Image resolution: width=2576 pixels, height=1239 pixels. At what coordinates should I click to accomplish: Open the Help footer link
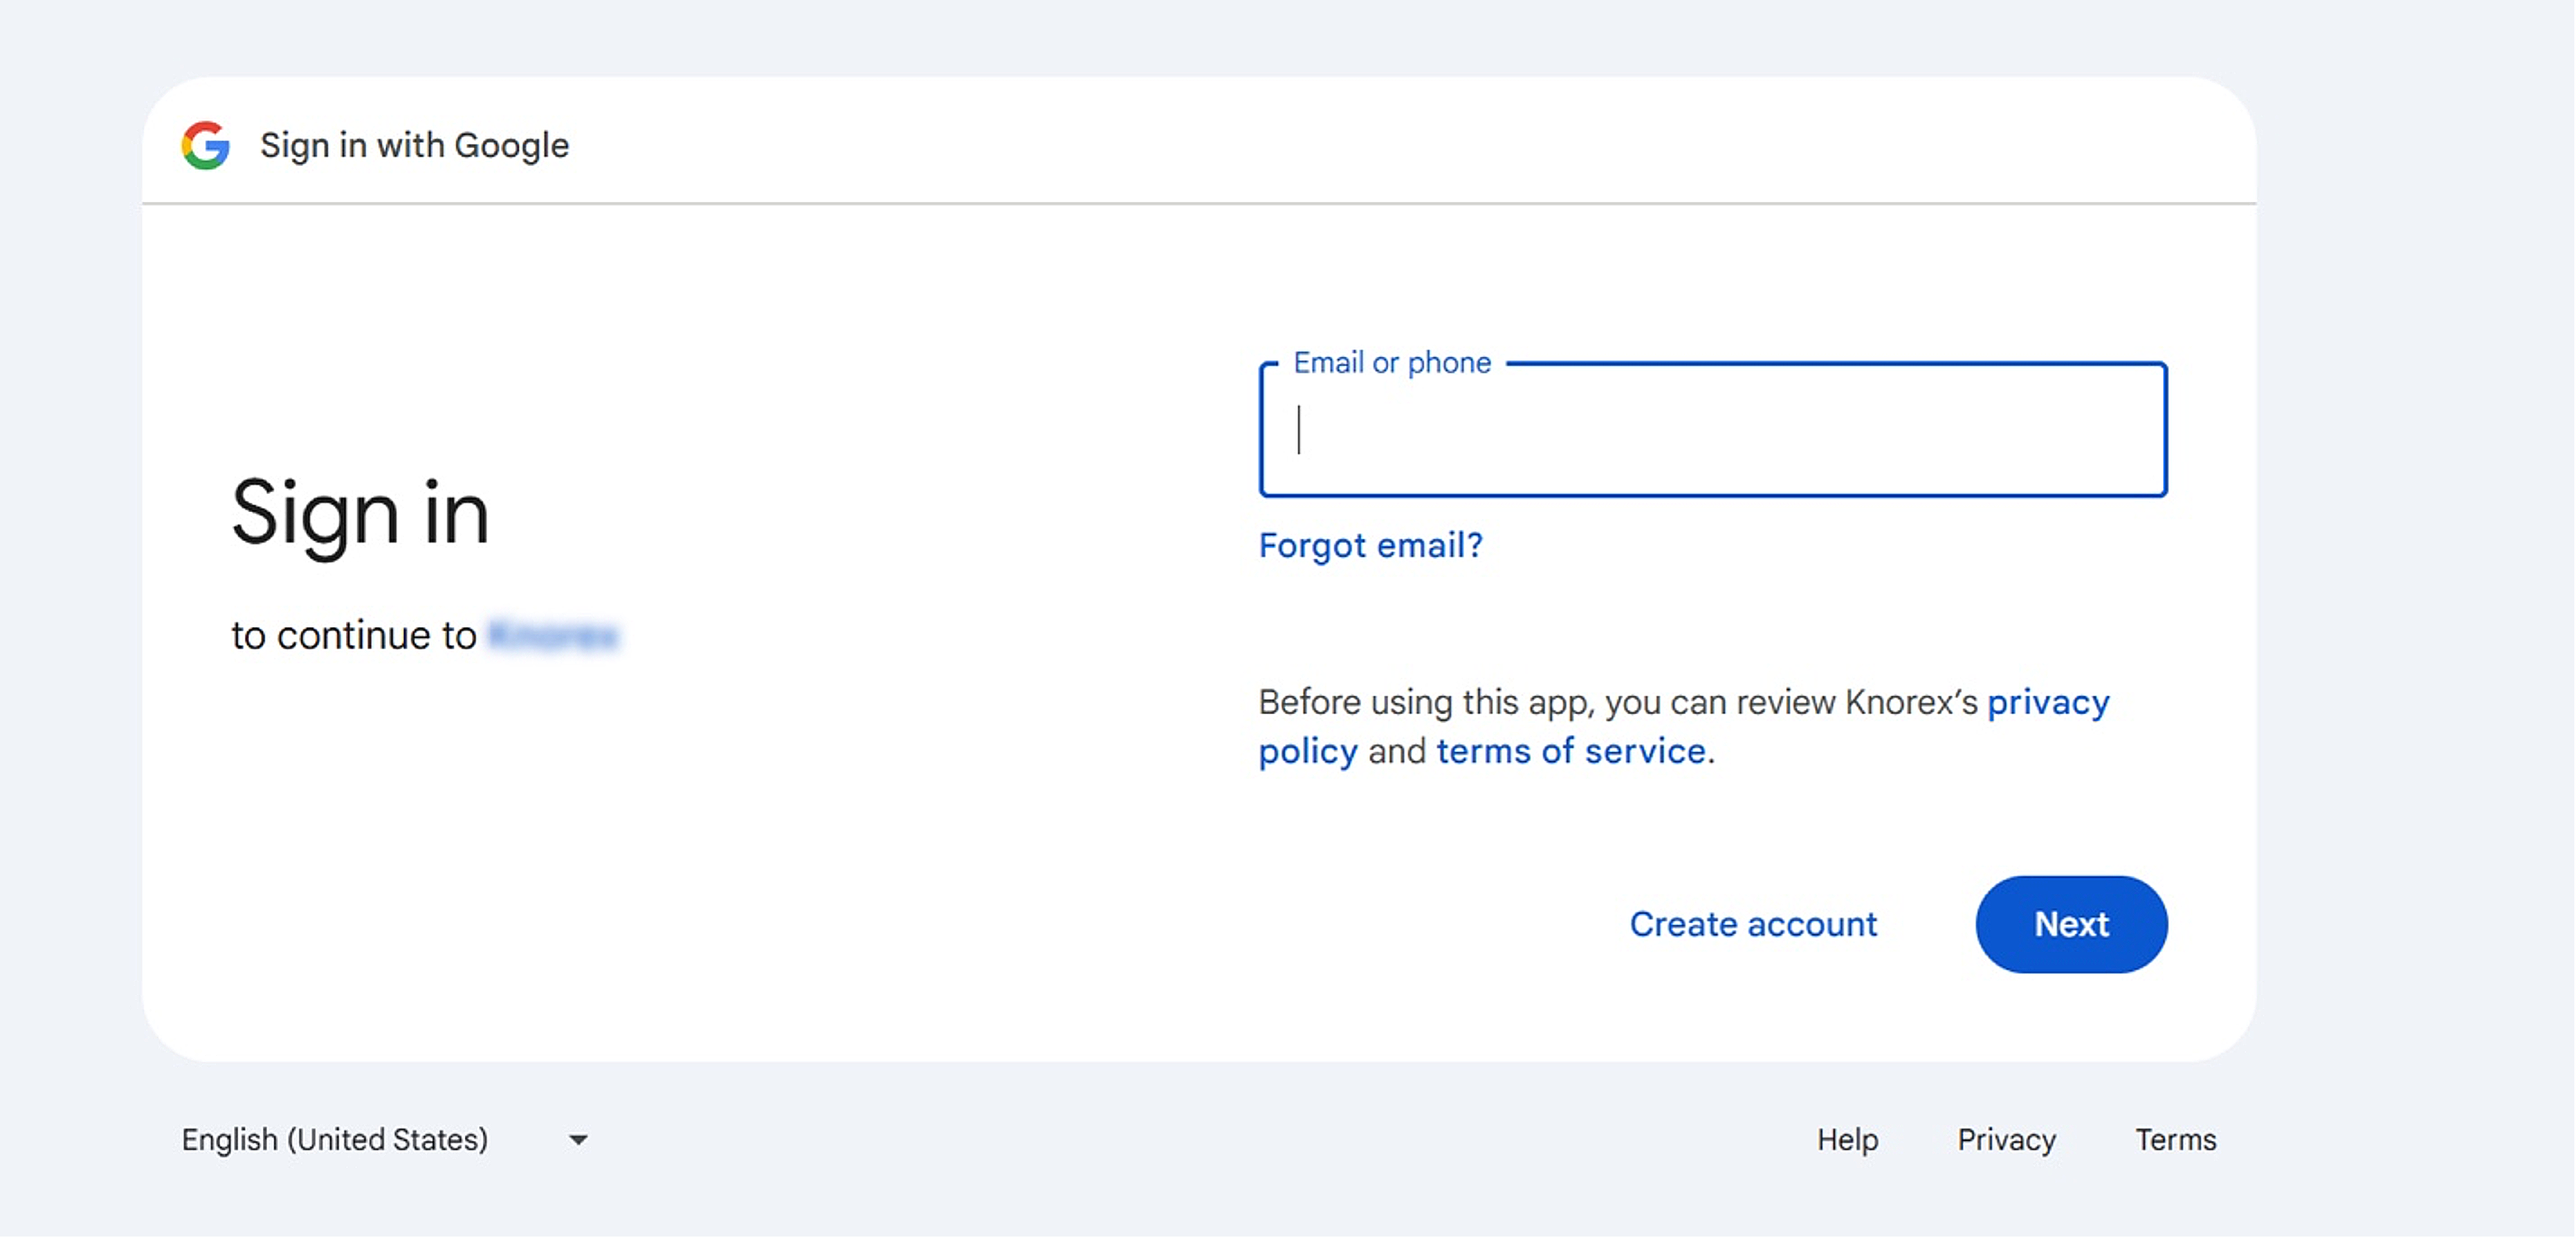point(1847,1140)
